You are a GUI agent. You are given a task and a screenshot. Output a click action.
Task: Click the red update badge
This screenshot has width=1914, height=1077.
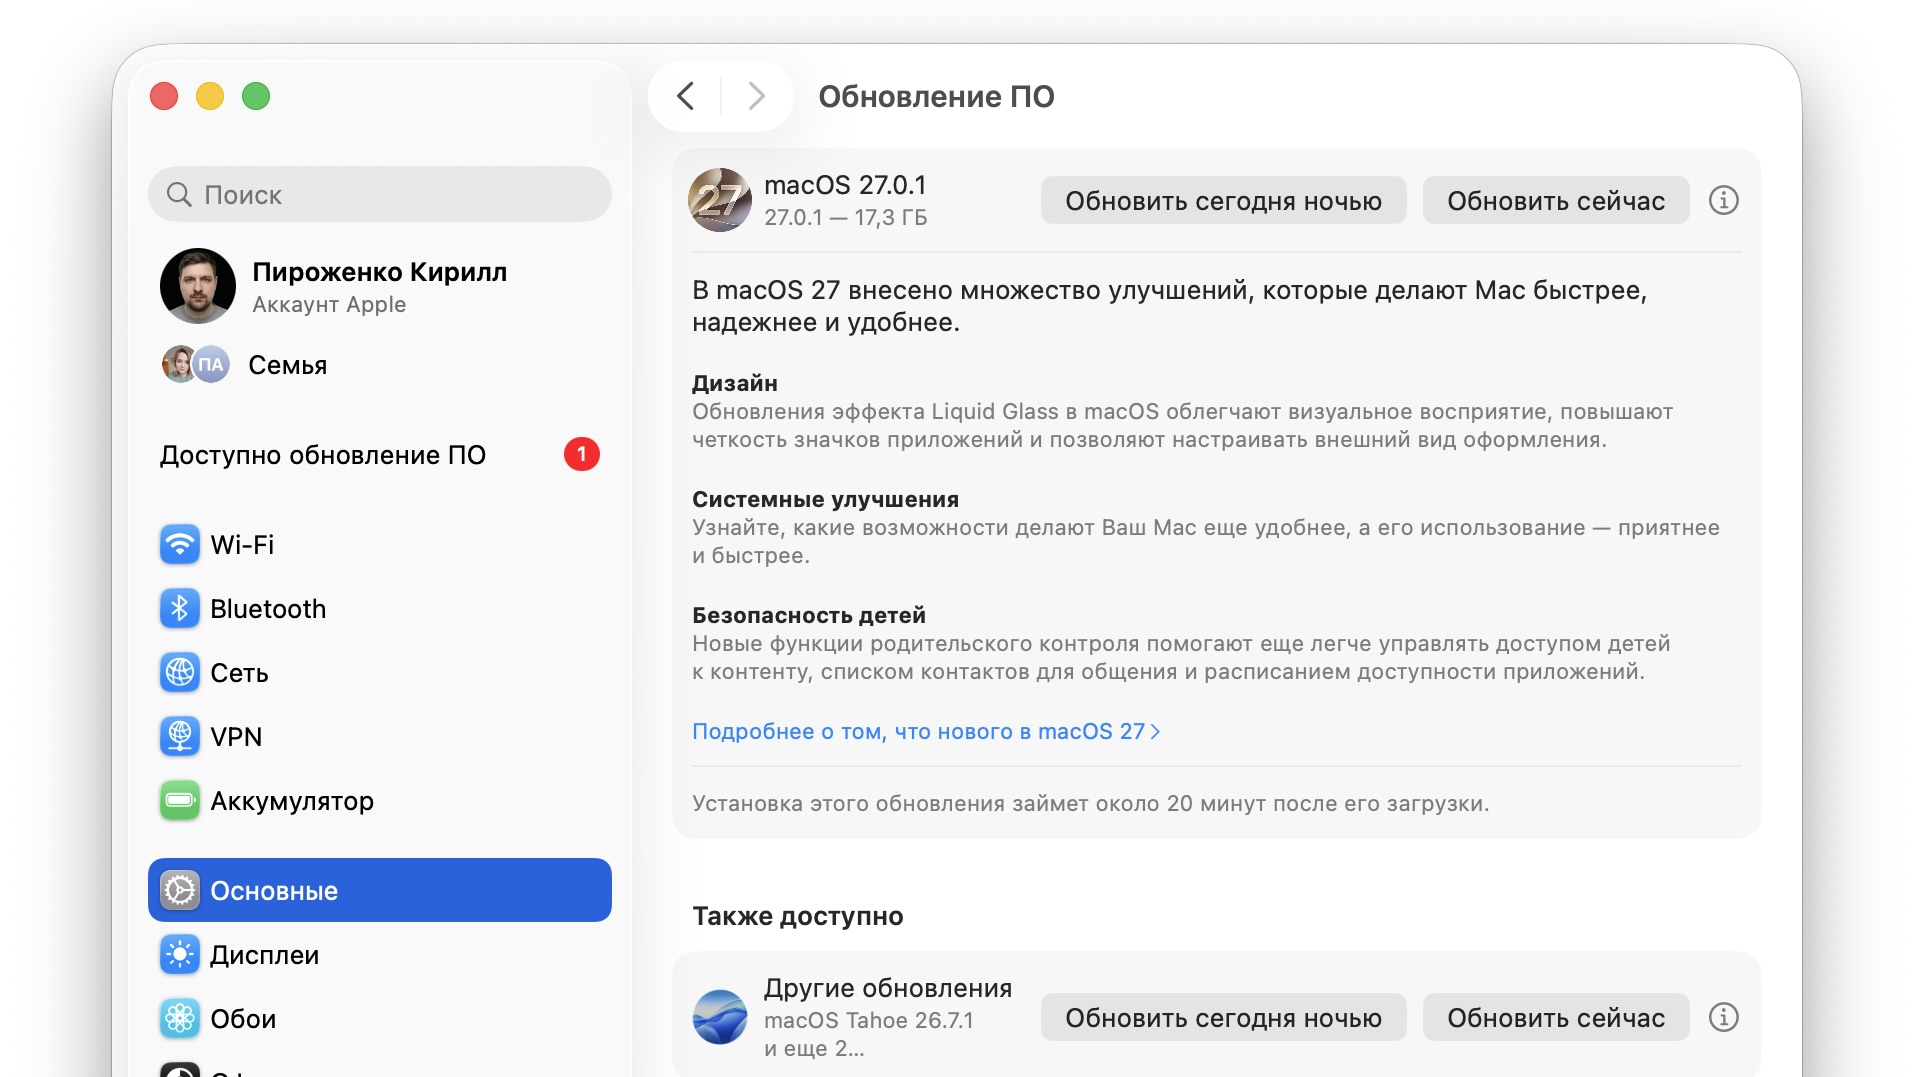[582, 455]
